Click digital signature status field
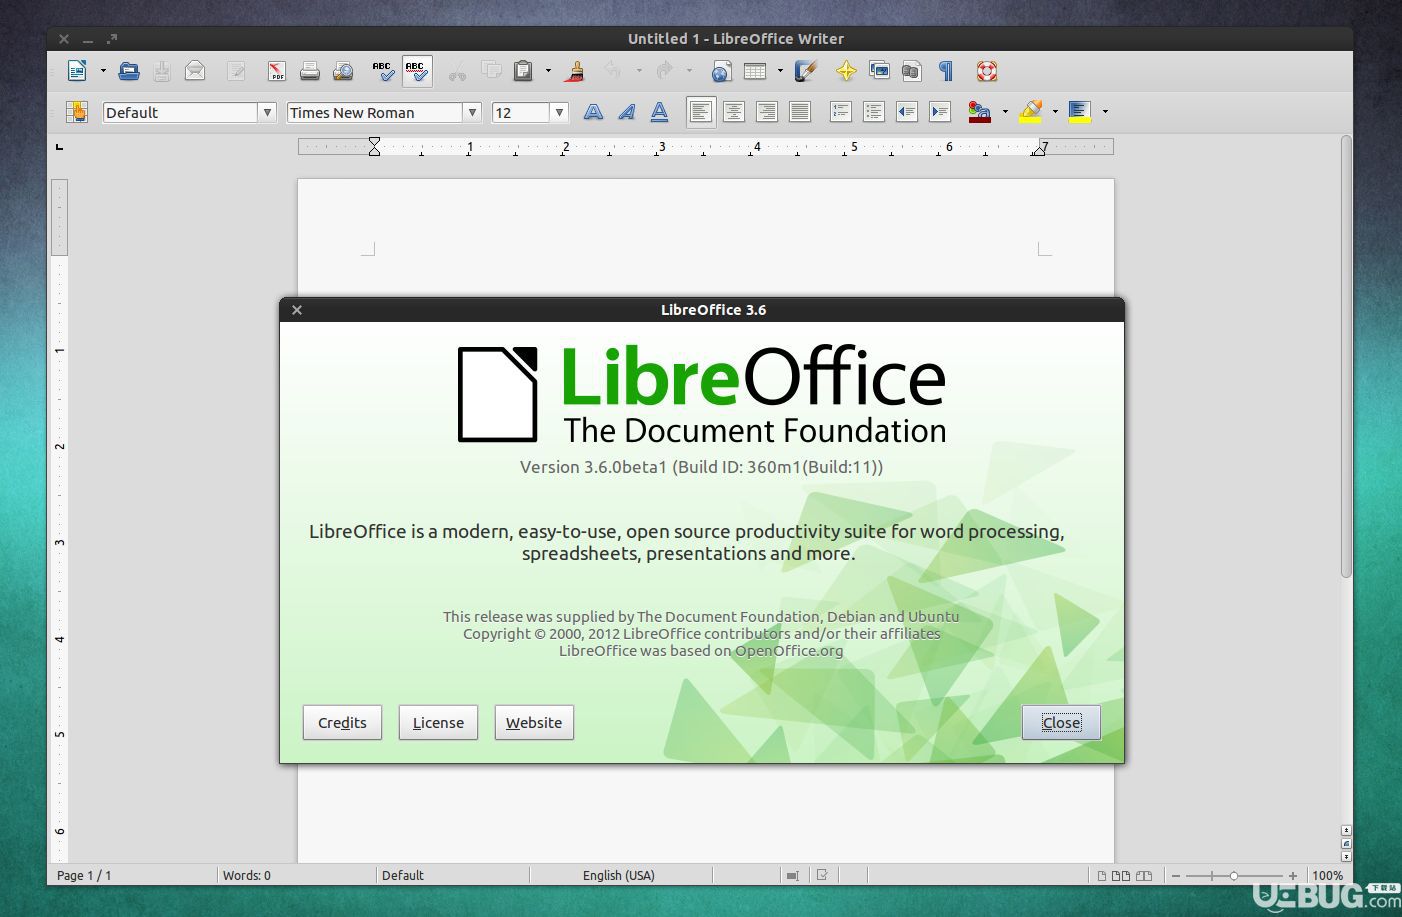The width and height of the screenshot is (1402, 917). (x=853, y=875)
